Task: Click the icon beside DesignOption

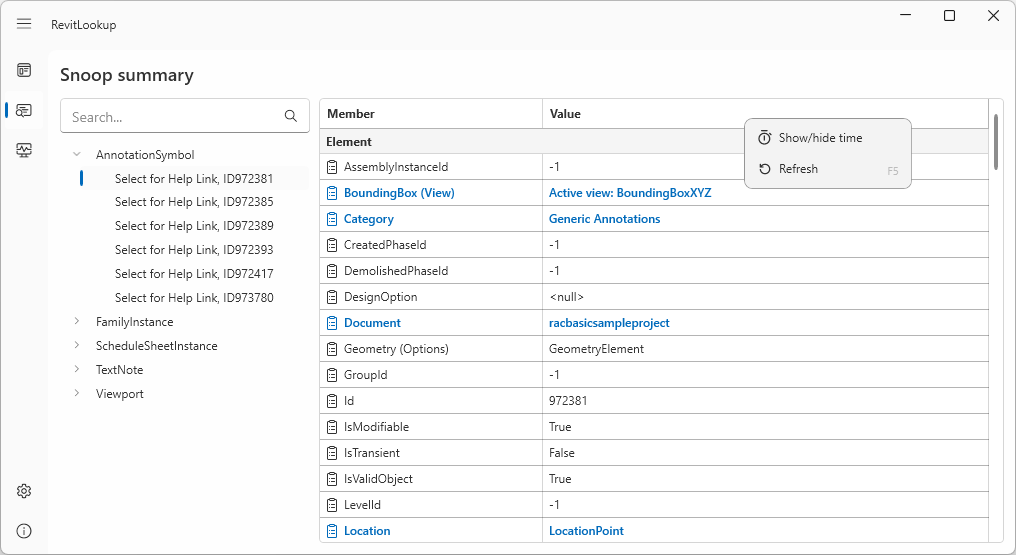Action: point(332,297)
